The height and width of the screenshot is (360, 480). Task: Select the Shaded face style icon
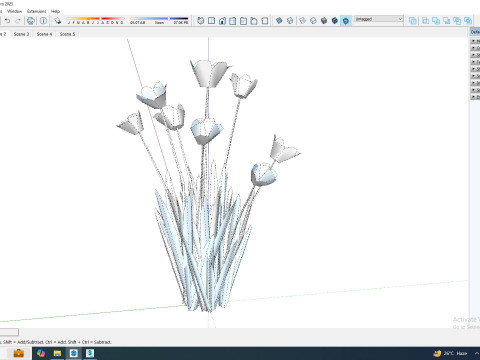pos(324,21)
